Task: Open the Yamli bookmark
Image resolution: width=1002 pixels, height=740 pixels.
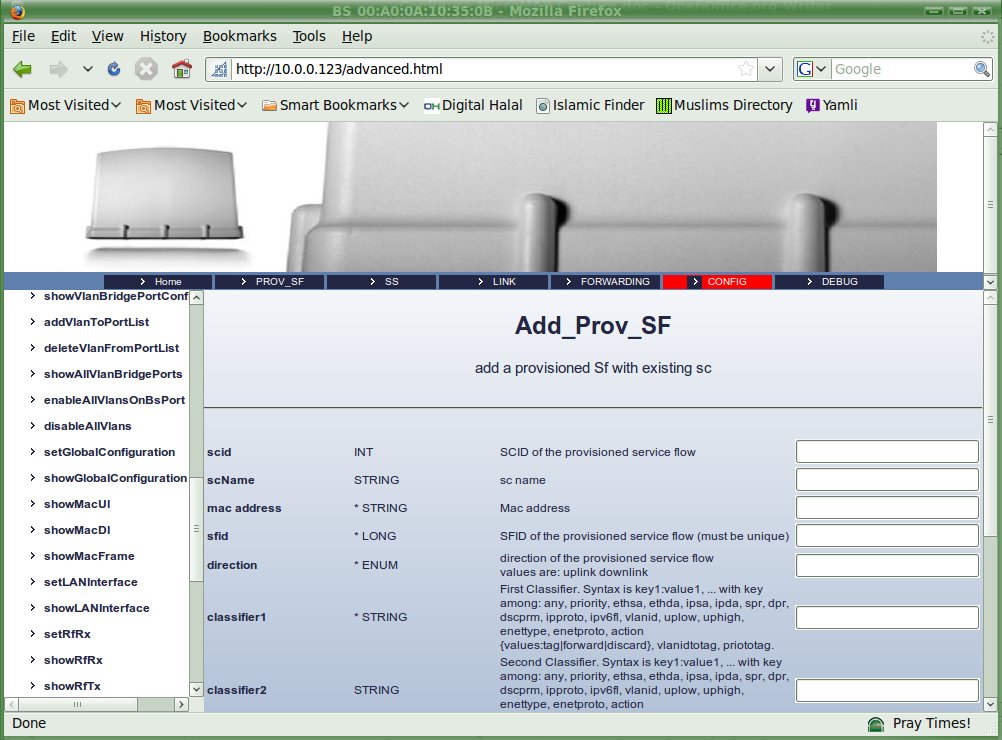Action: 831,105
